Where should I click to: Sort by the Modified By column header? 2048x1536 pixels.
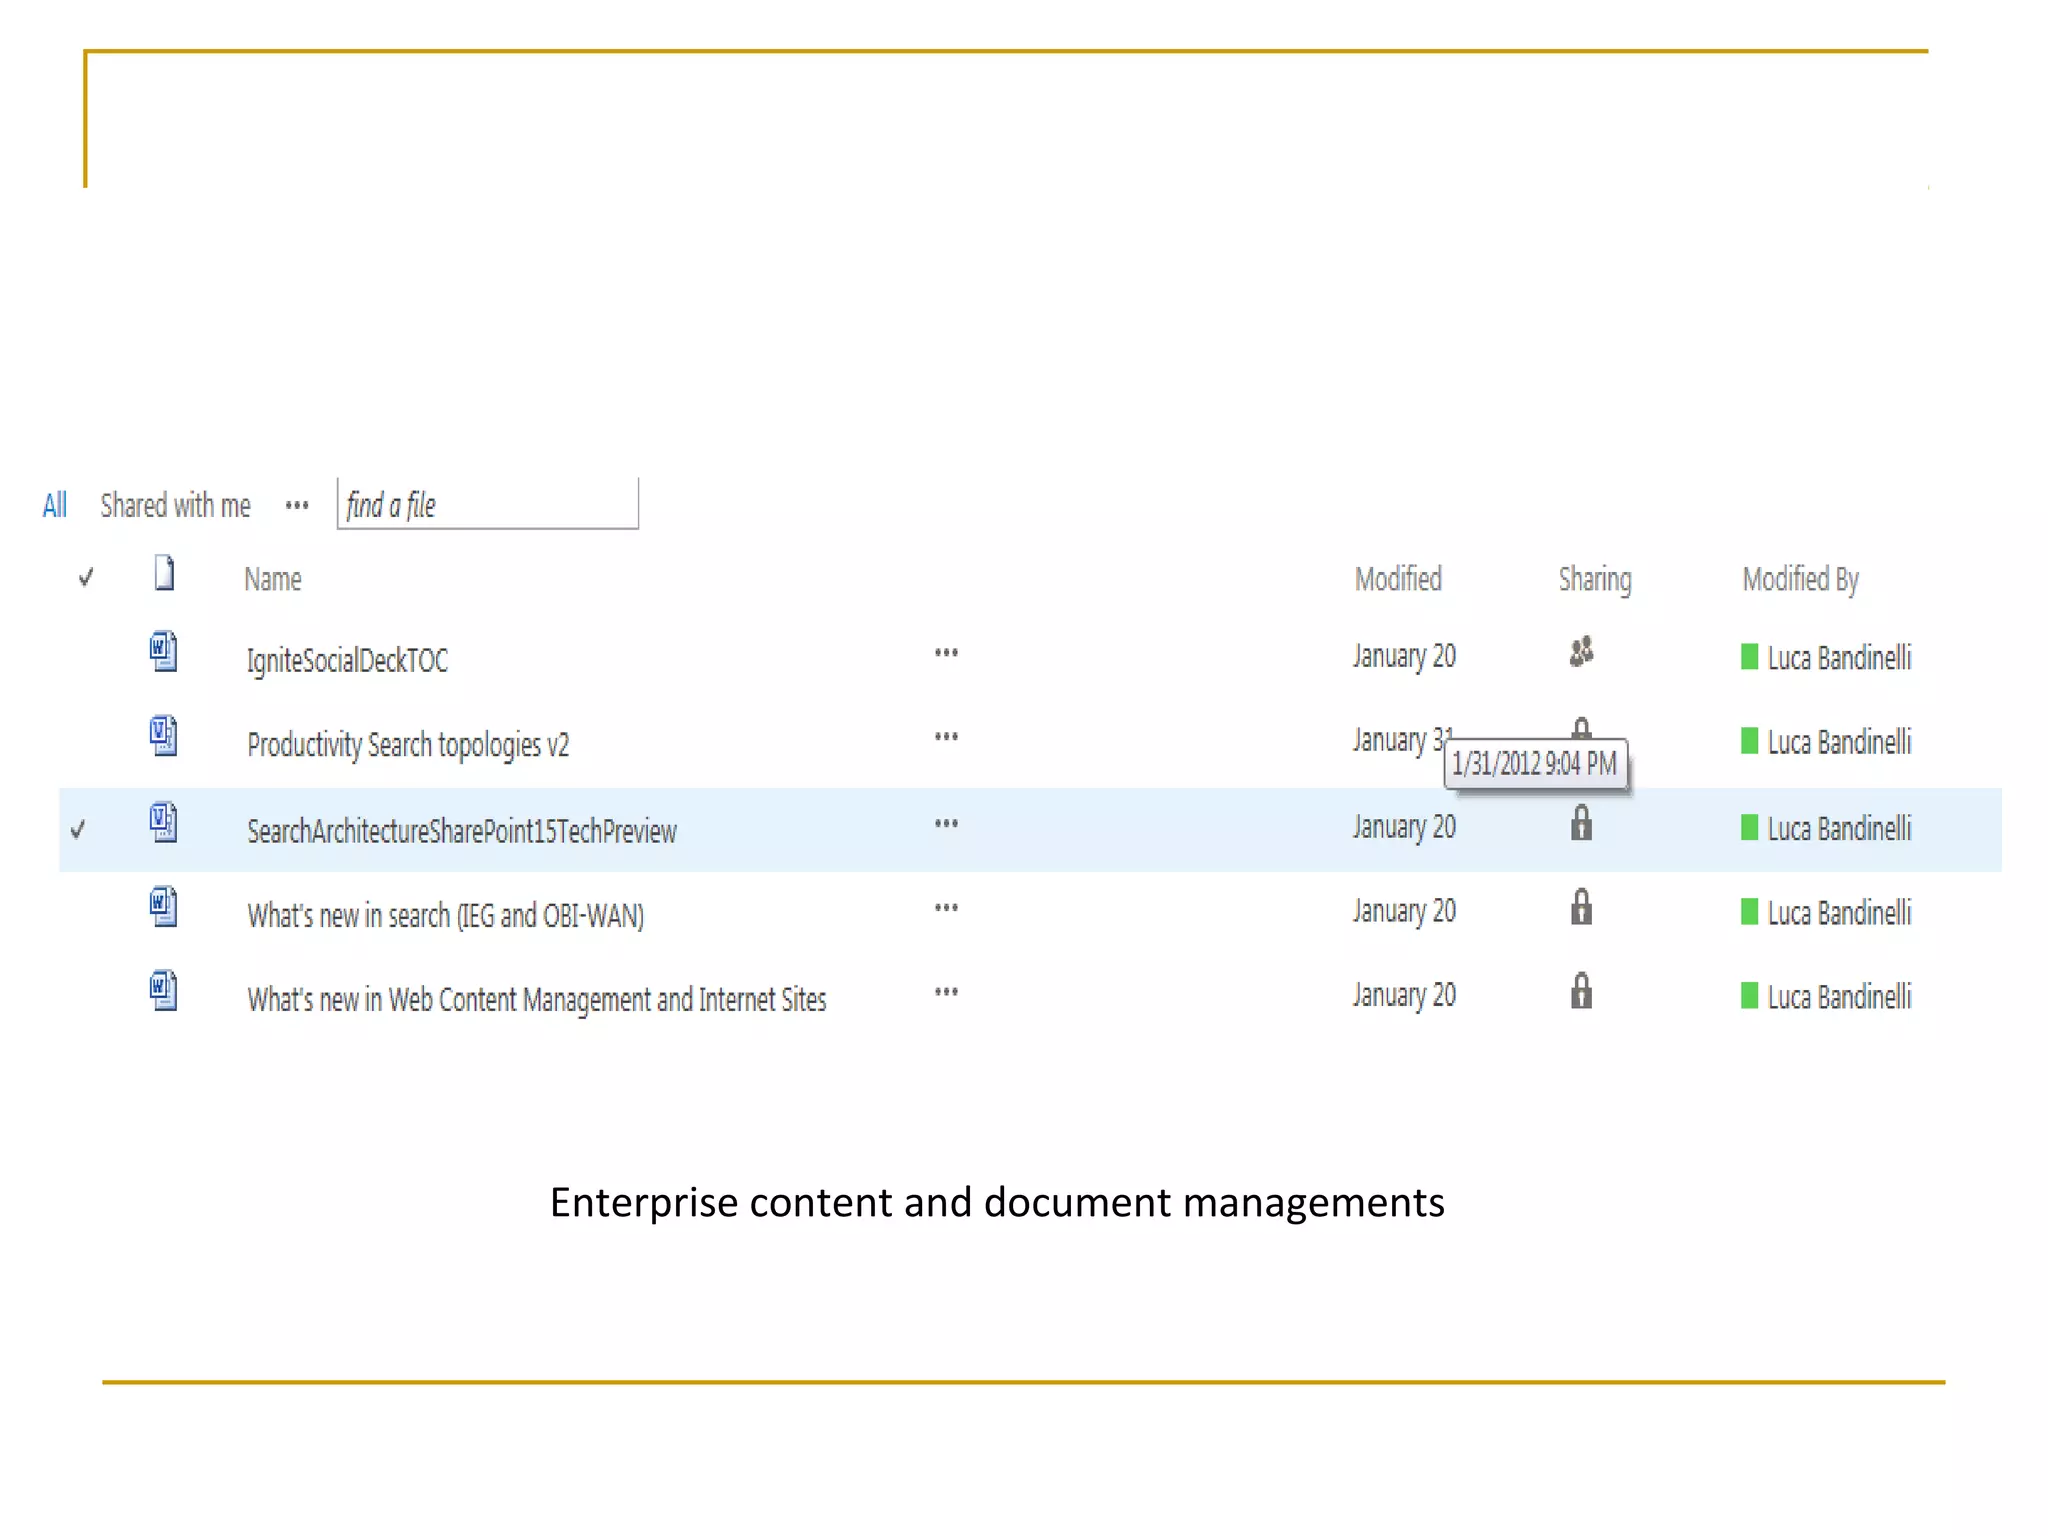[1800, 579]
